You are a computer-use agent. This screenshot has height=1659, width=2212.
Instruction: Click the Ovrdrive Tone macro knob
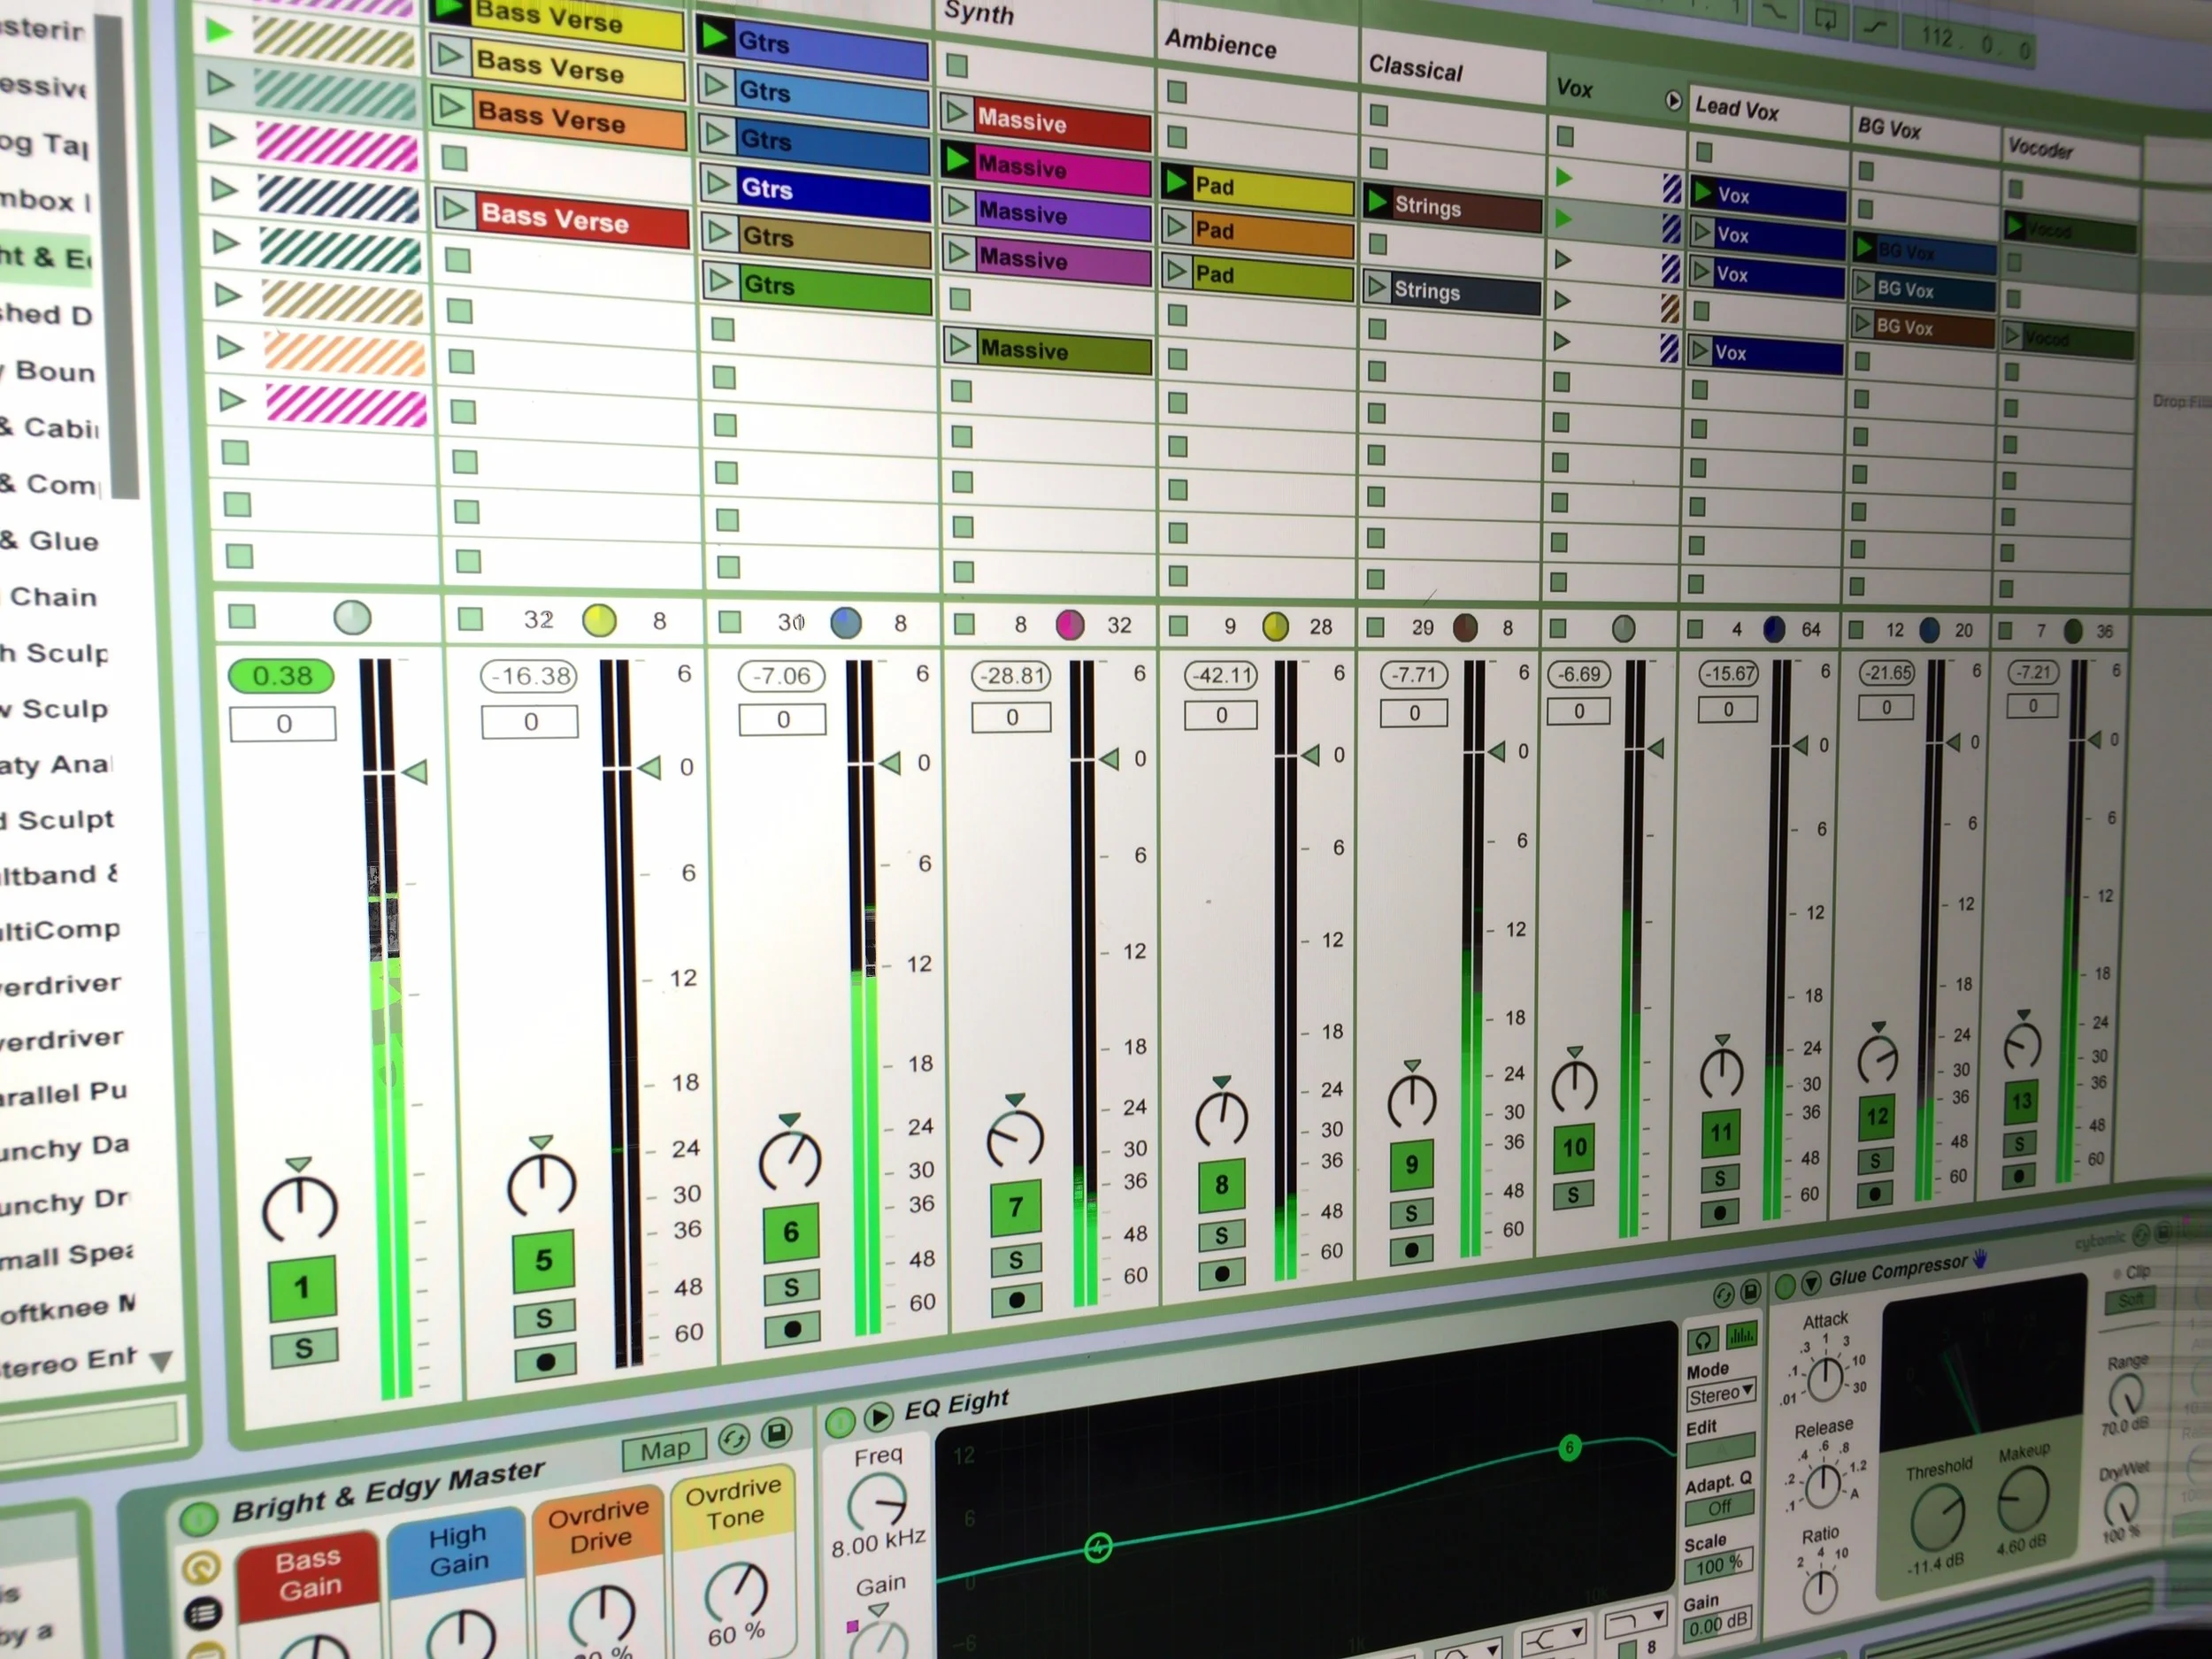(x=737, y=1590)
